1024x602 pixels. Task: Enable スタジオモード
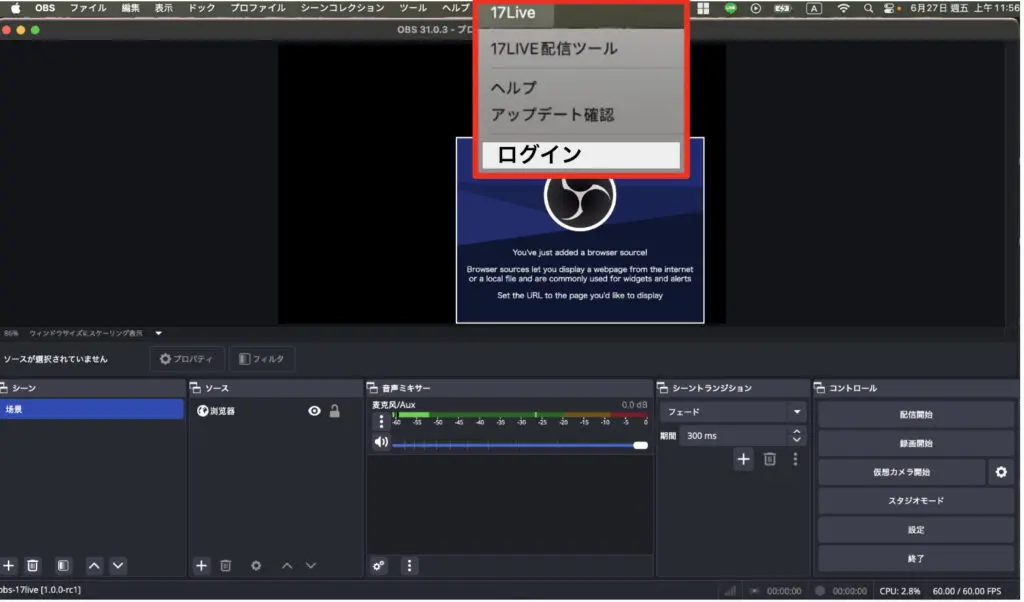click(x=916, y=502)
